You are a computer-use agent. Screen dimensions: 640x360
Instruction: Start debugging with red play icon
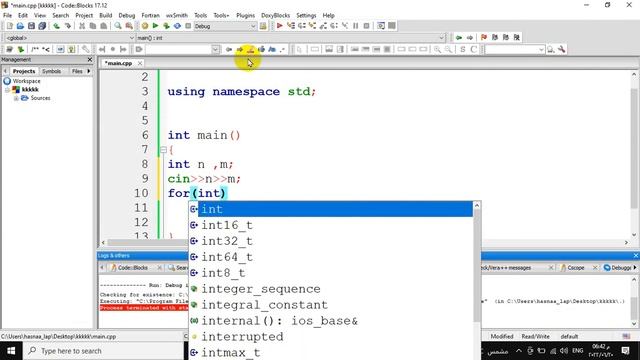[x=280, y=26]
